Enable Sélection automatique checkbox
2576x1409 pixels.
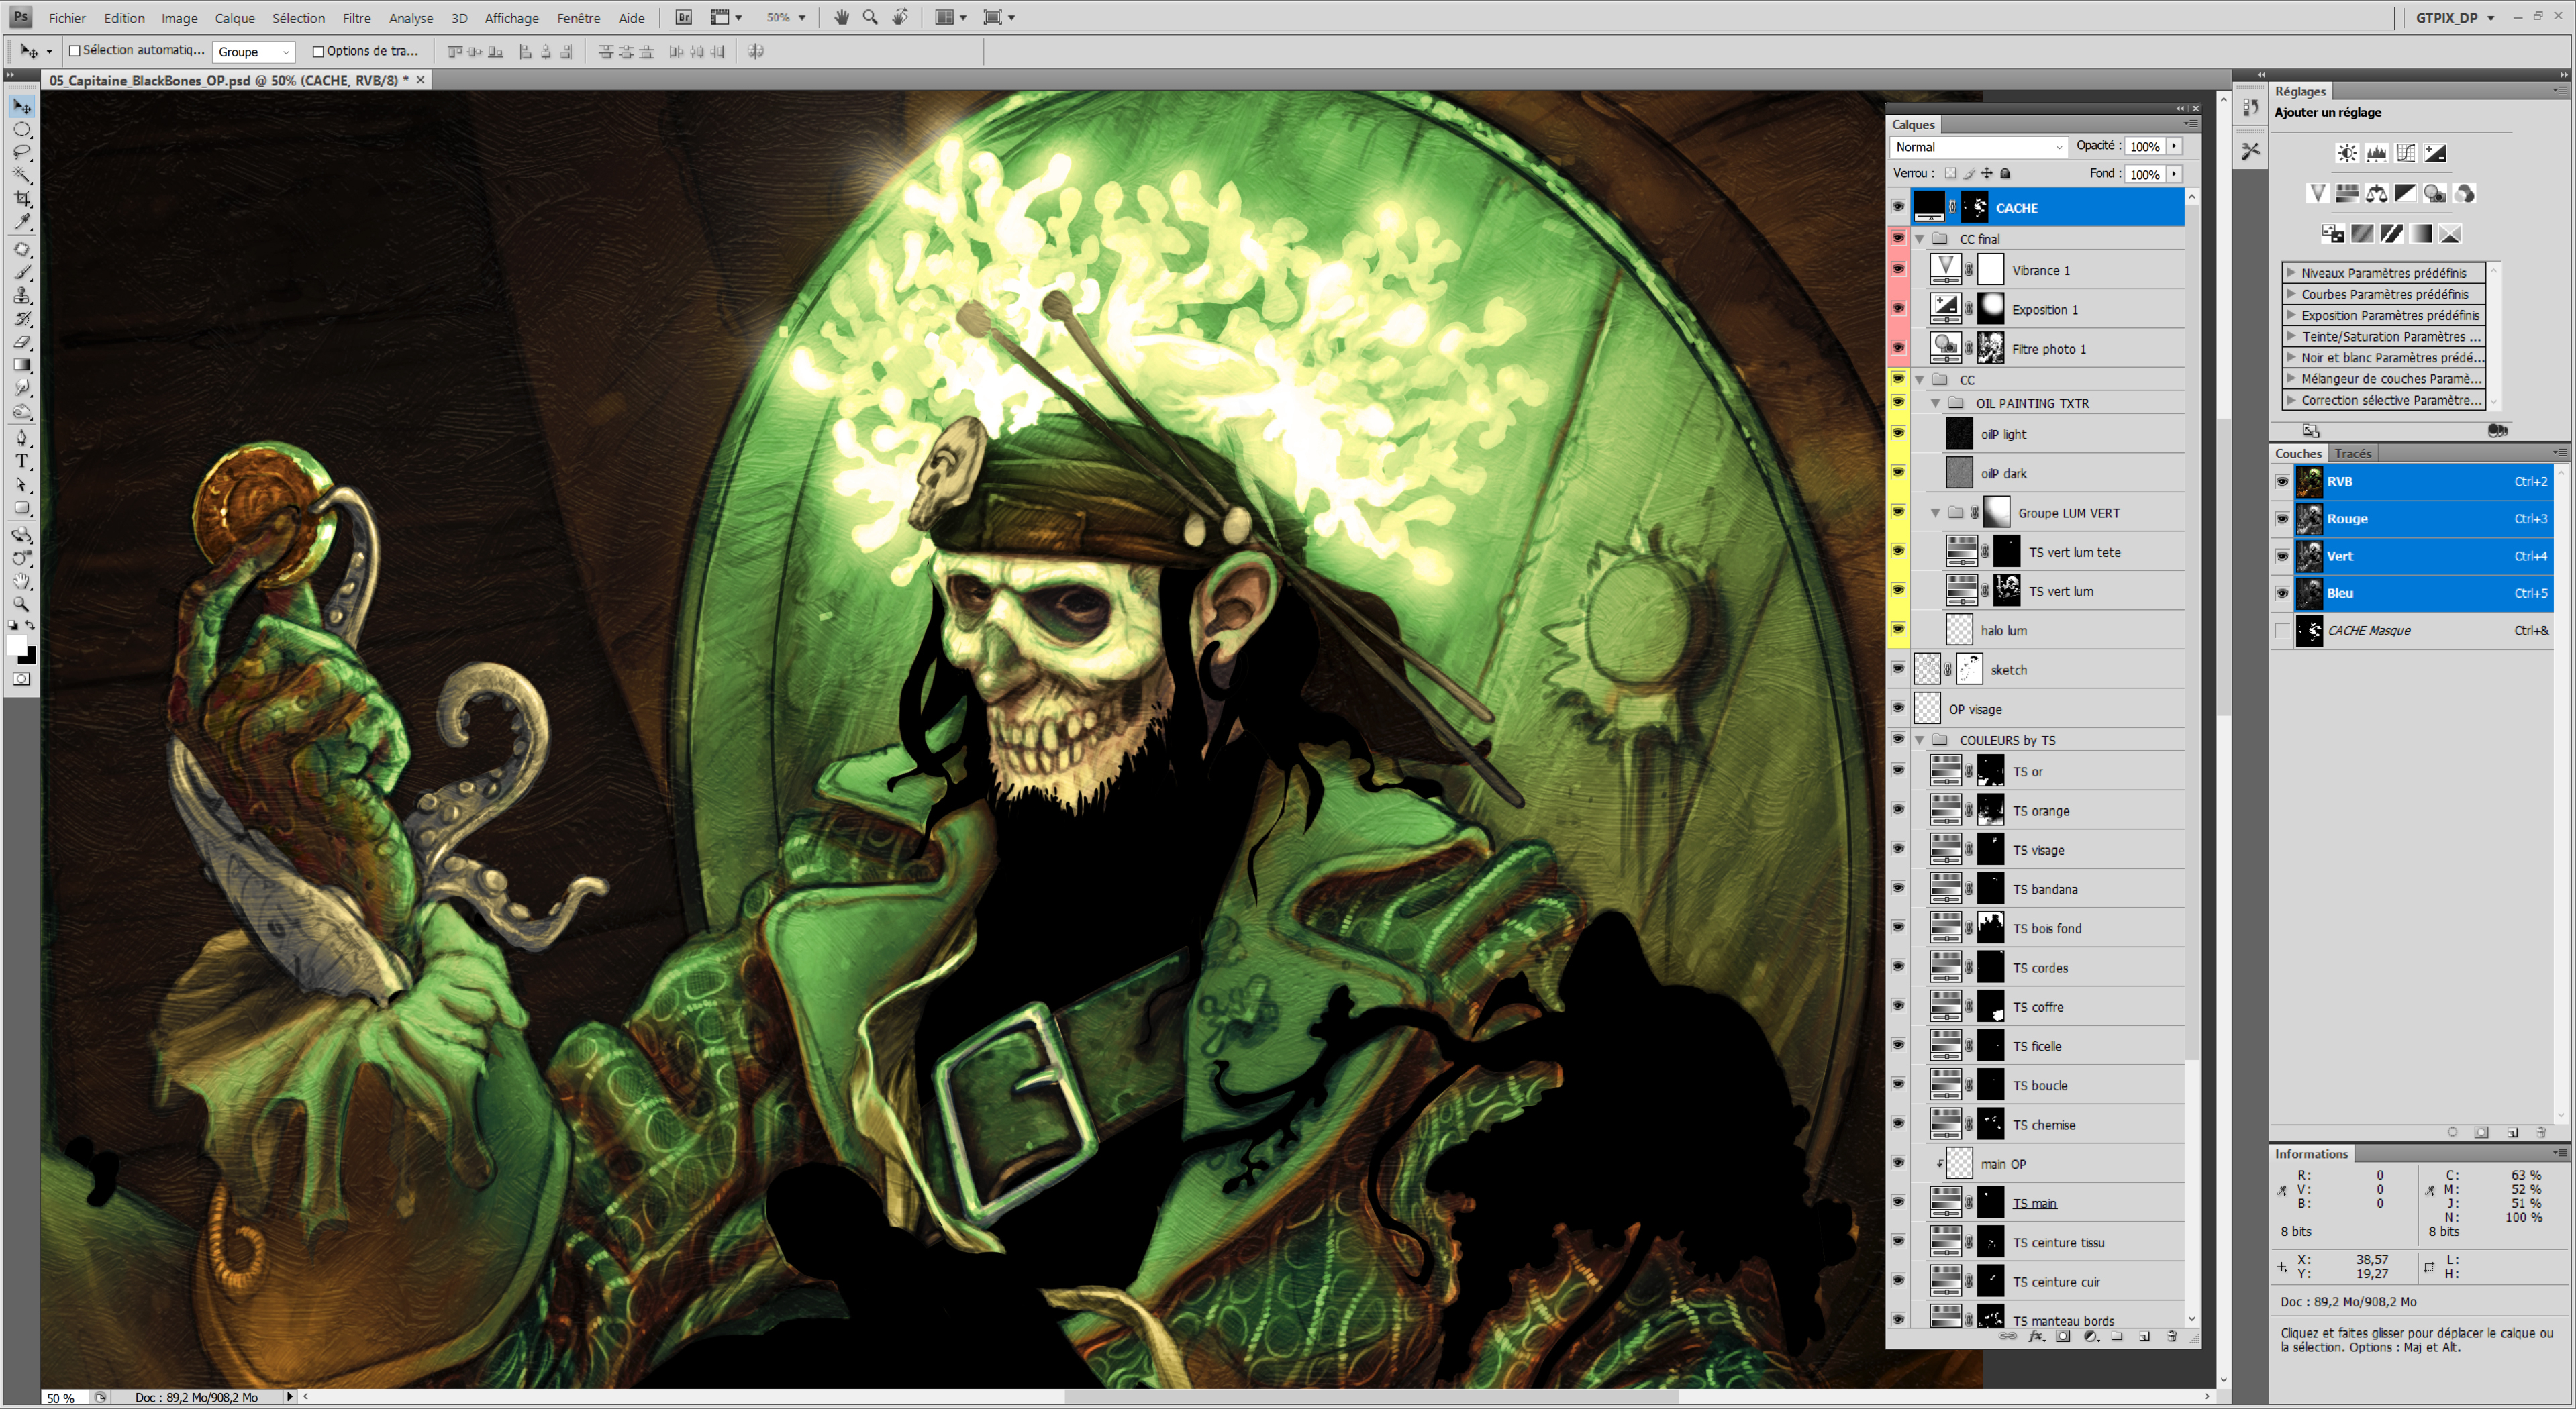[74, 51]
